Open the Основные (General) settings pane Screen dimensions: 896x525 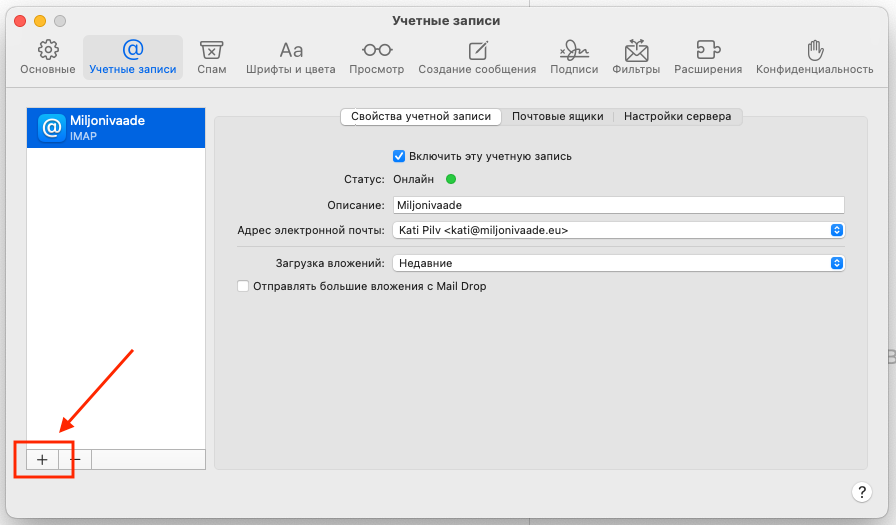47,57
